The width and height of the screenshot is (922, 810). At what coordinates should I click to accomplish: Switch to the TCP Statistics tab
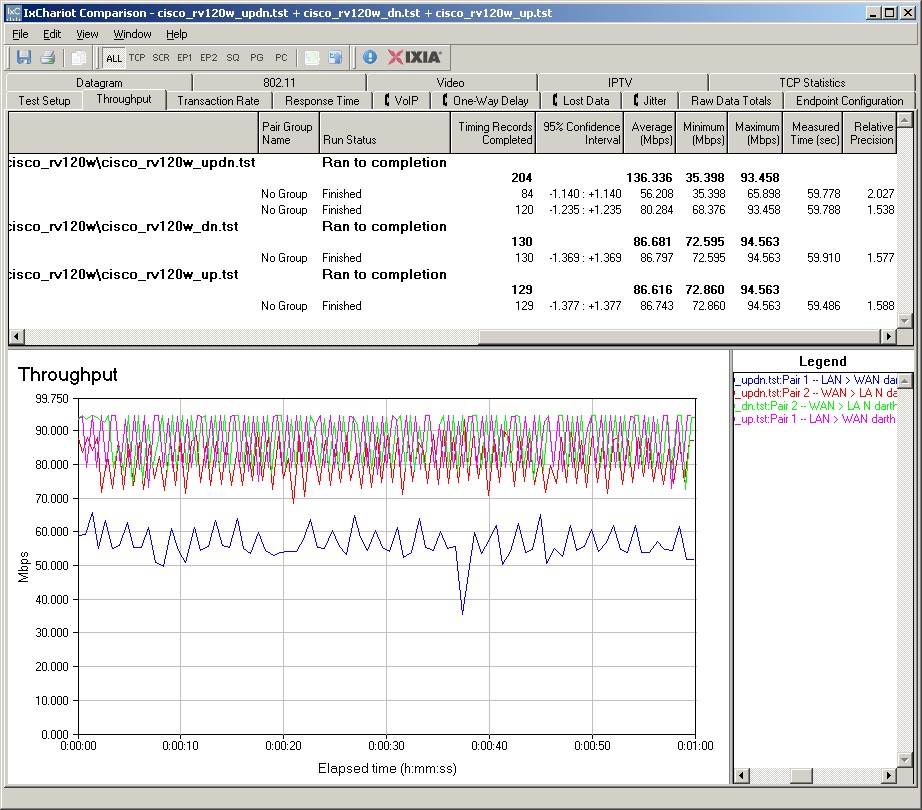812,83
